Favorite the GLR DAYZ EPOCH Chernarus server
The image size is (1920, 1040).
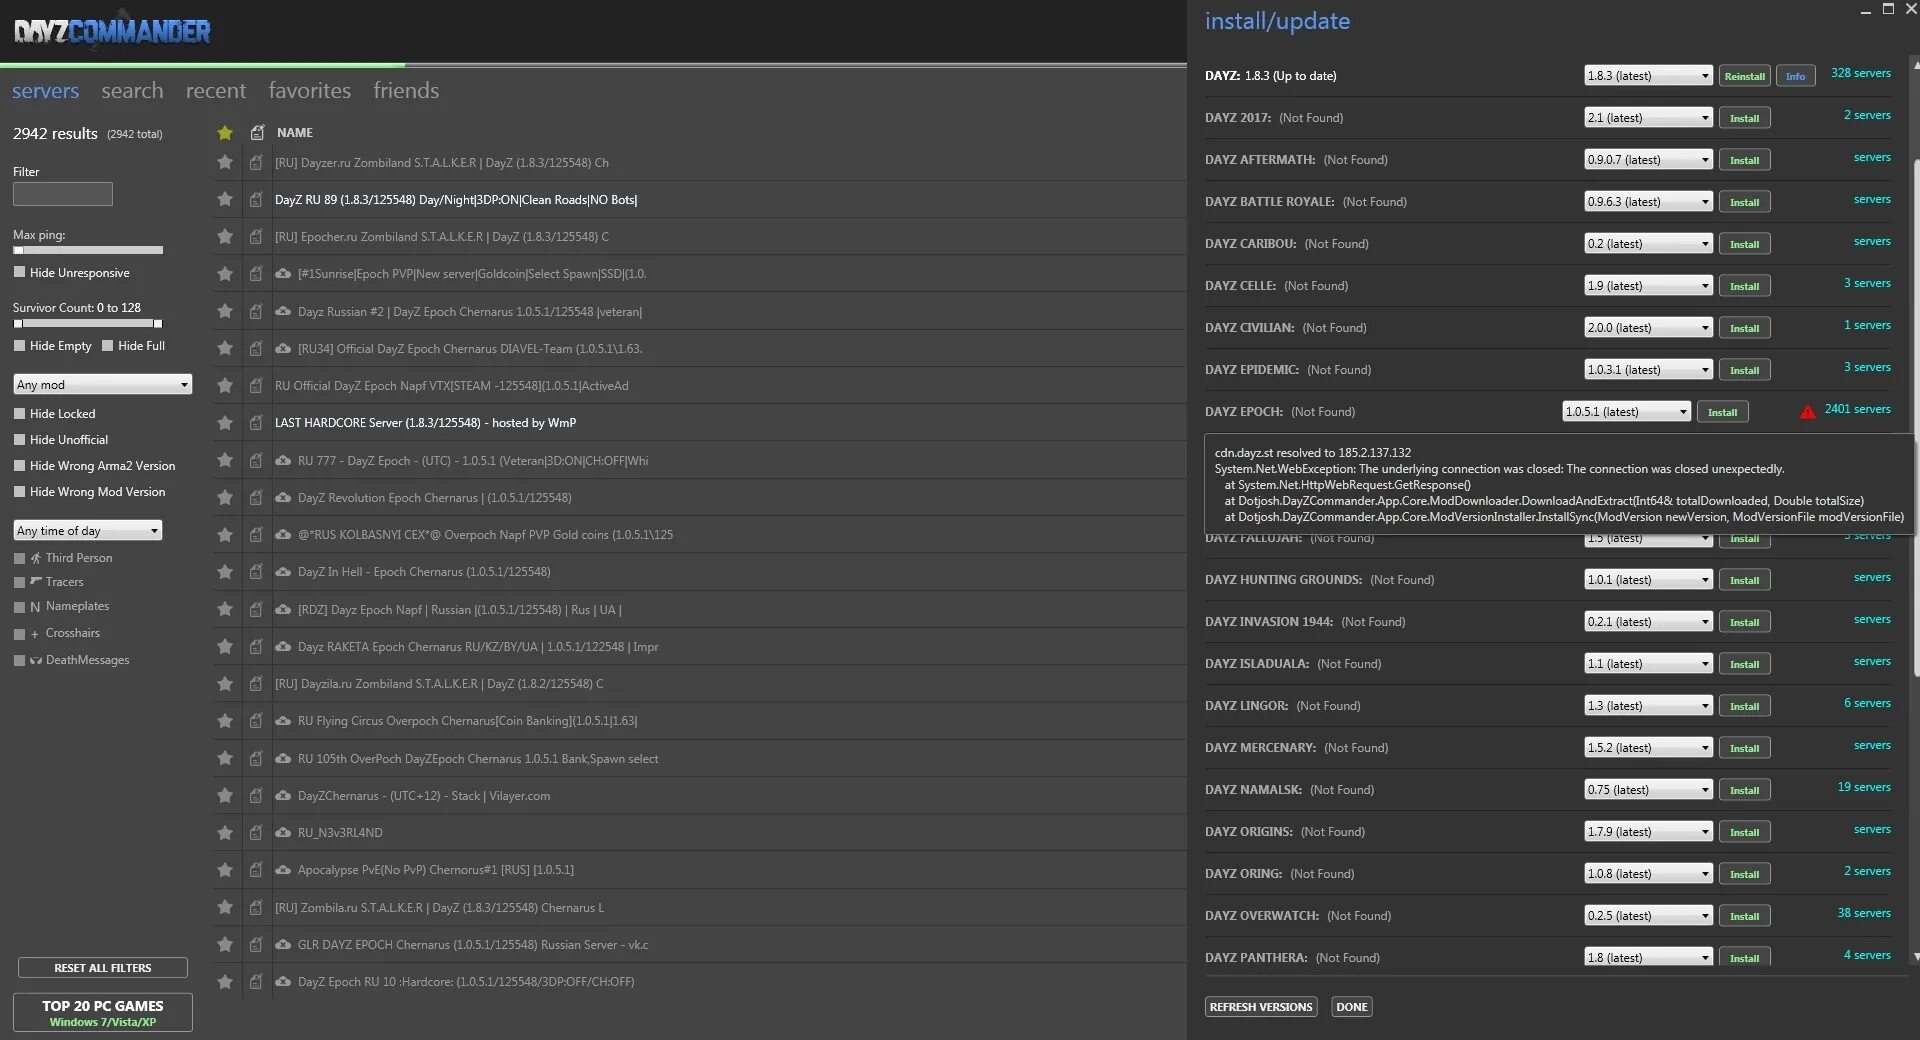click(225, 944)
